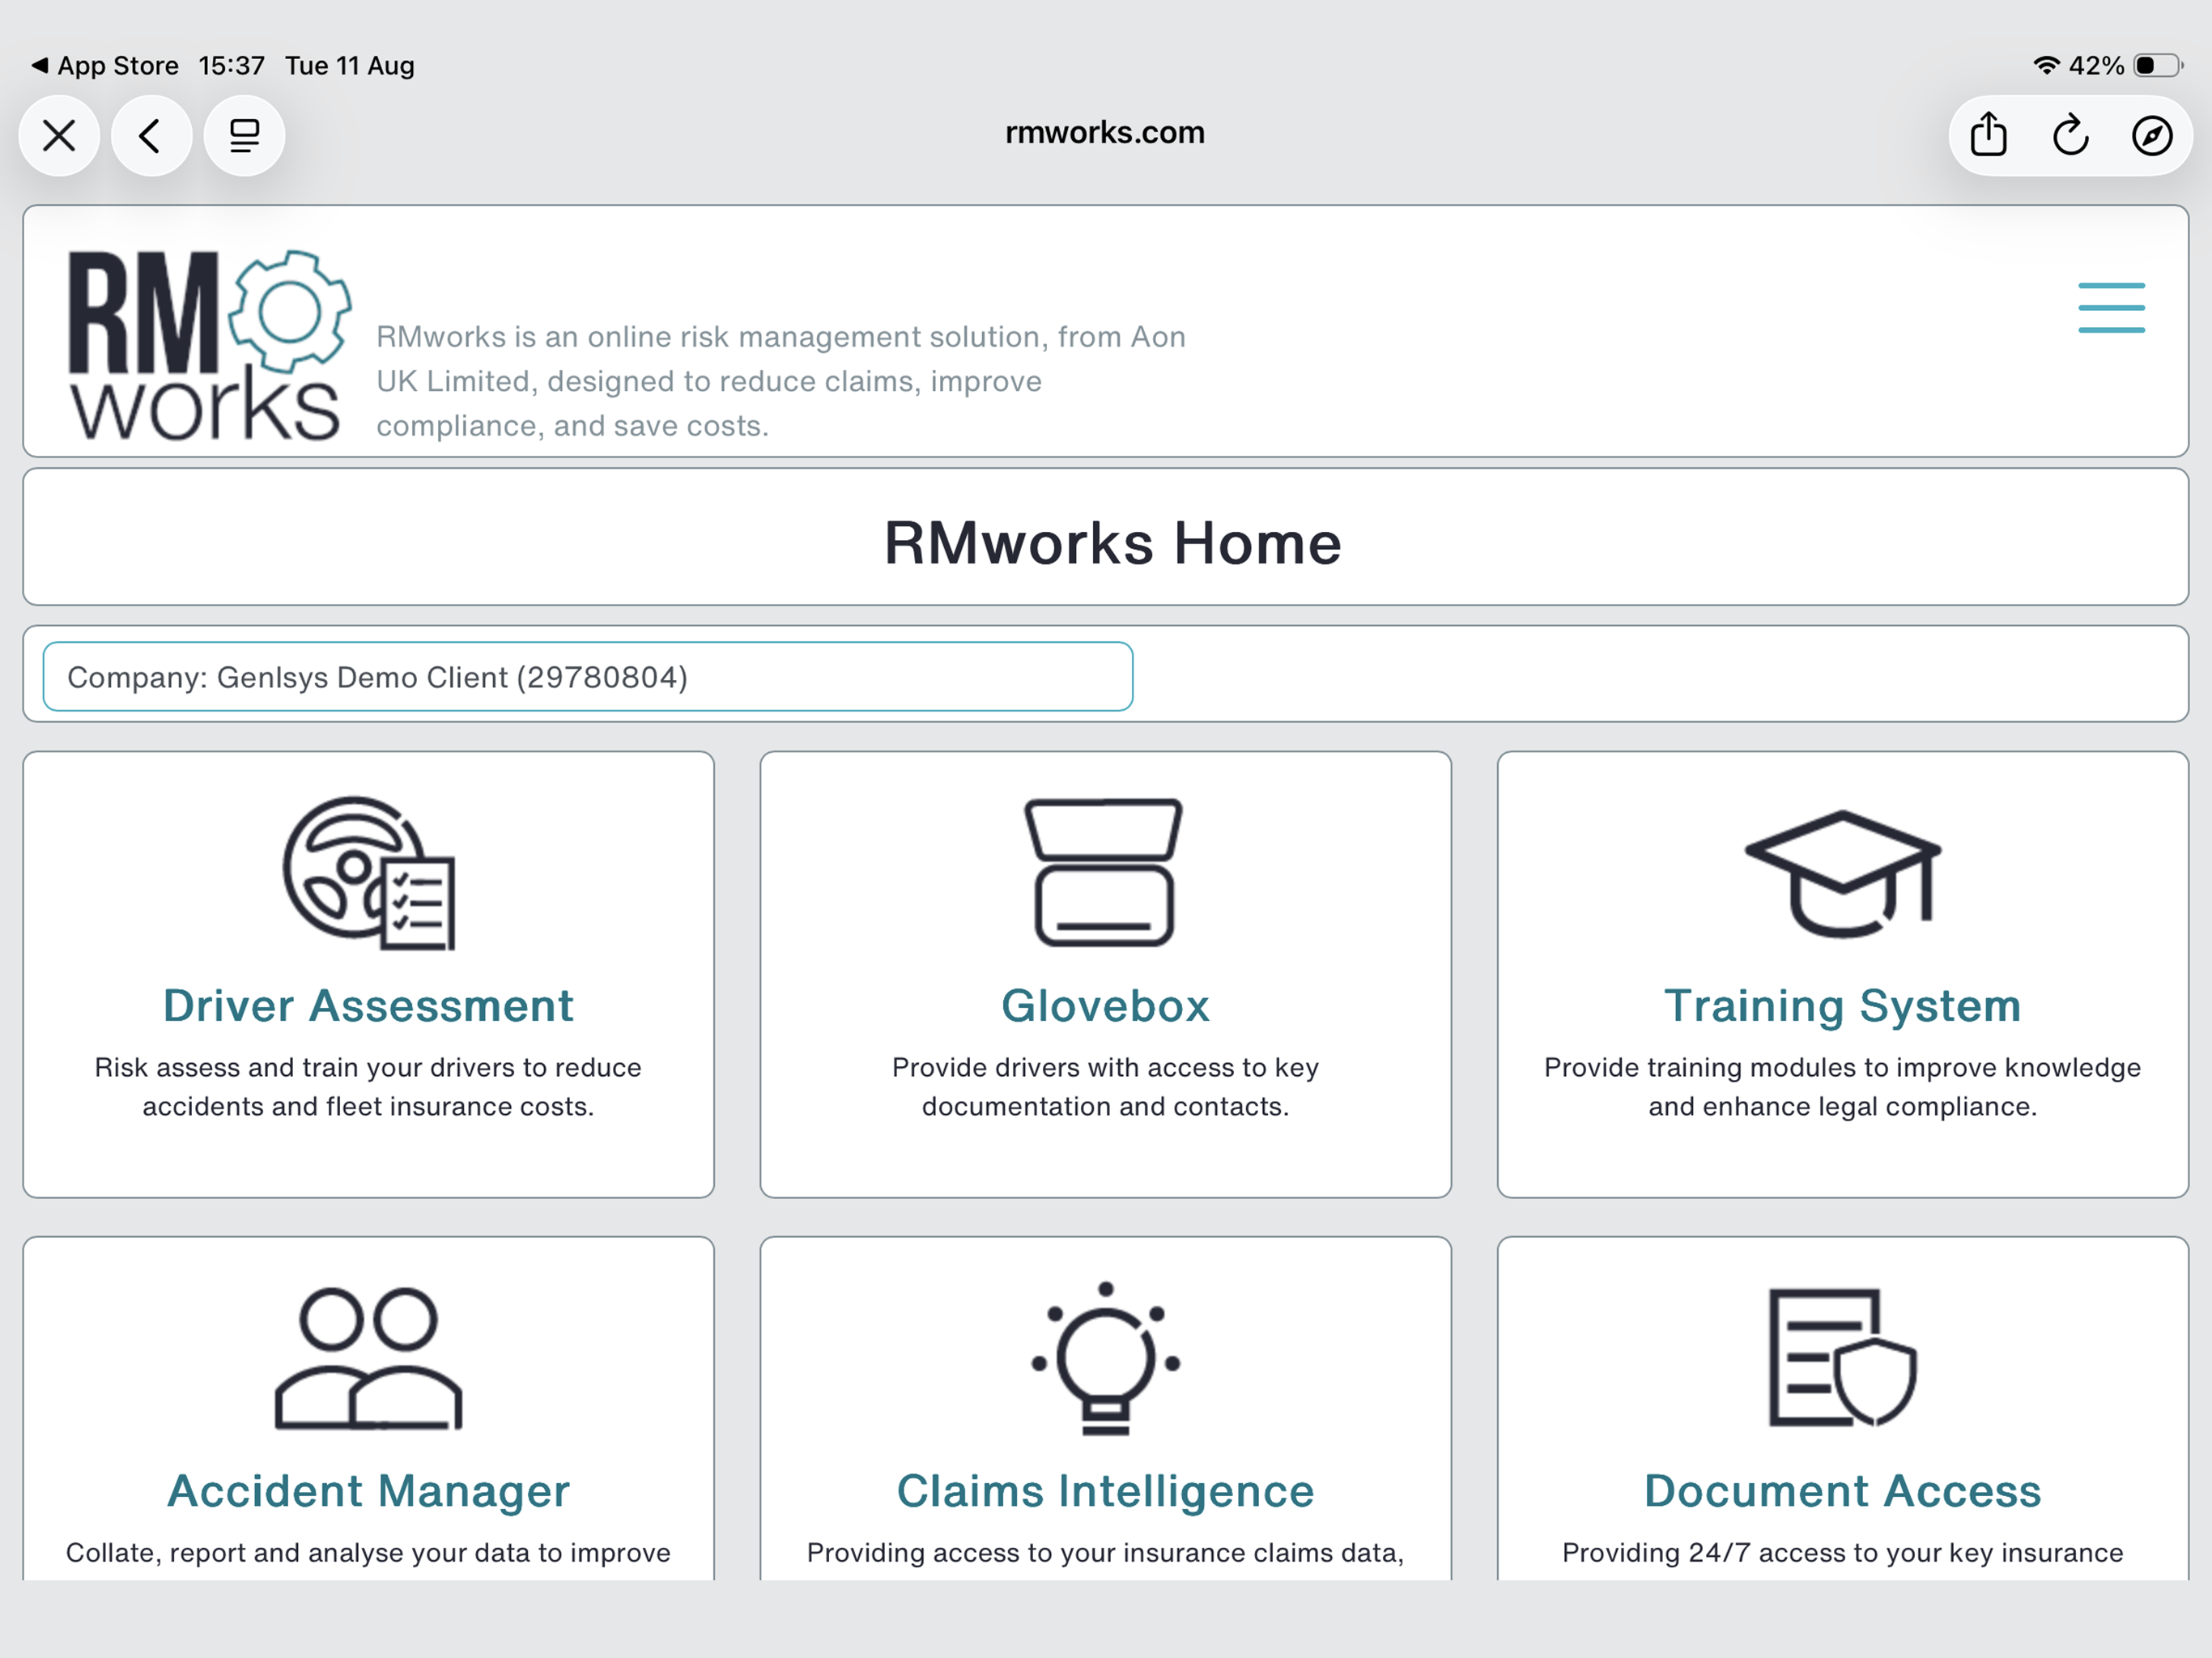
Task: Tap the Wi-Fi status icon
Action: (x=2046, y=65)
